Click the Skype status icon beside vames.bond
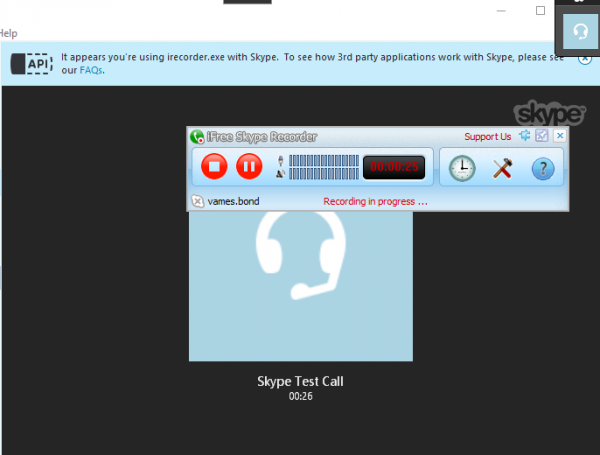 (197, 201)
